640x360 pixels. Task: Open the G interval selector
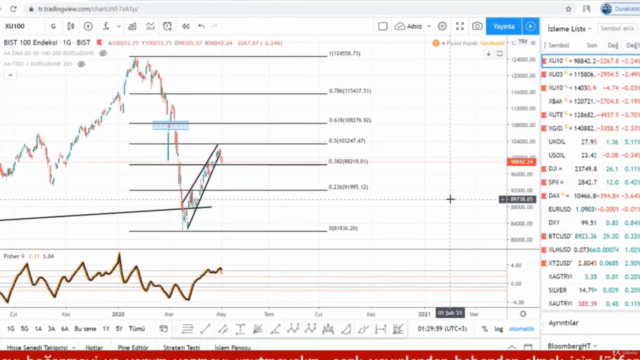(53, 26)
